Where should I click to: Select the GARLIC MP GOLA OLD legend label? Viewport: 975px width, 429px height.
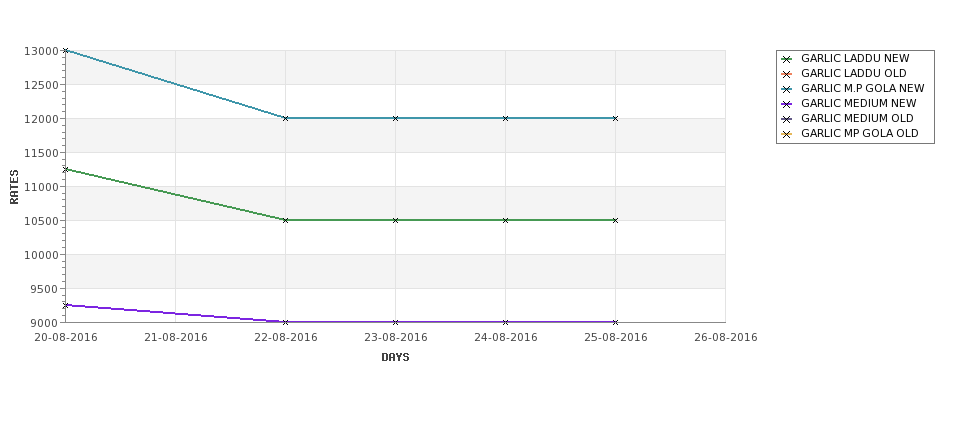pyautogui.click(x=859, y=134)
